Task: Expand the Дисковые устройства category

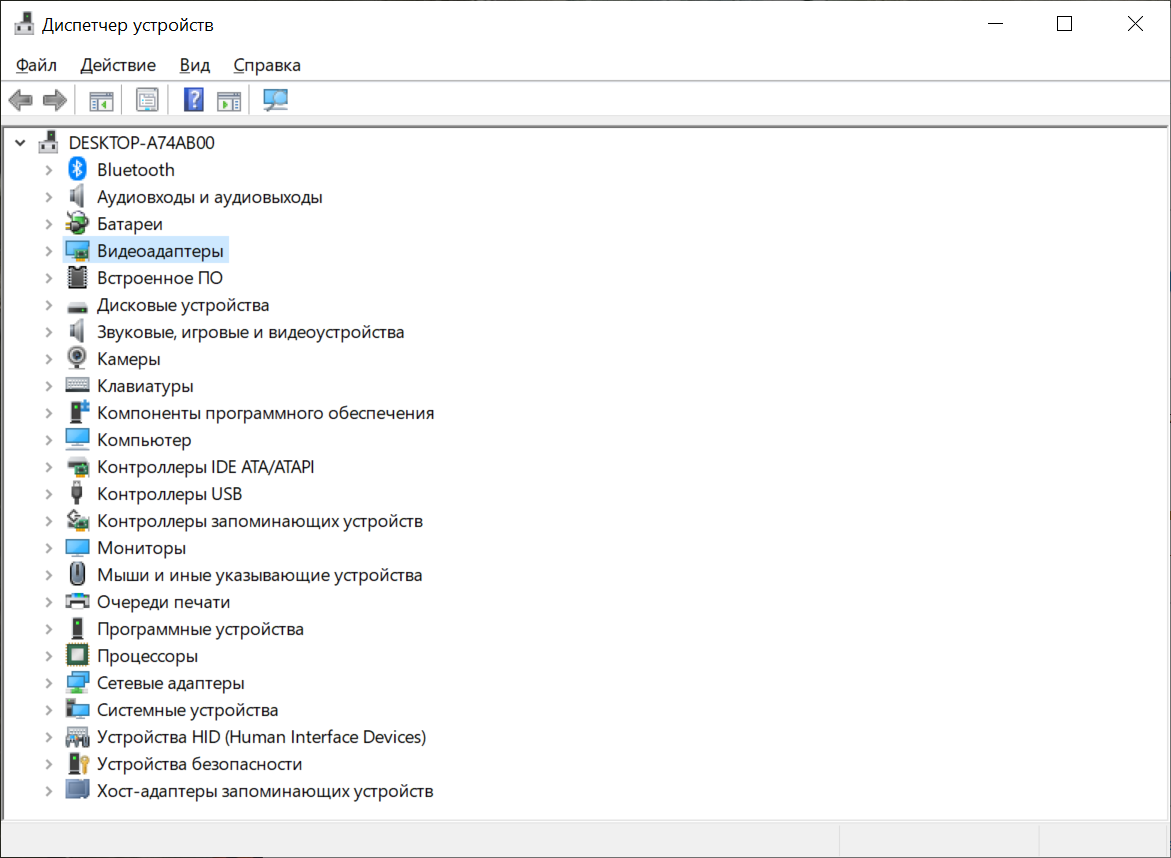Action: 49,305
